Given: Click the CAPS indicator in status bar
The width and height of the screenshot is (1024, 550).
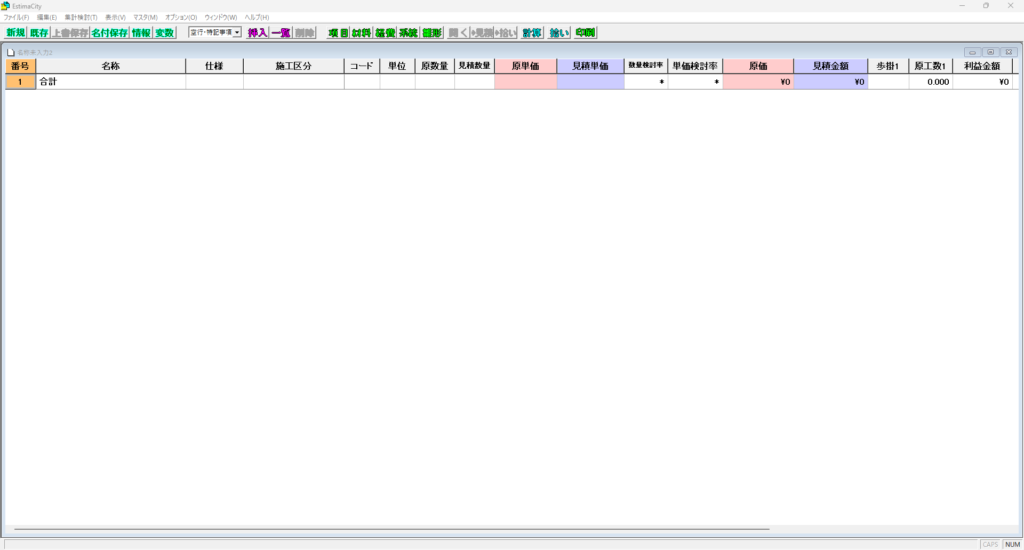Looking at the screenshot, I should [990, 544].
